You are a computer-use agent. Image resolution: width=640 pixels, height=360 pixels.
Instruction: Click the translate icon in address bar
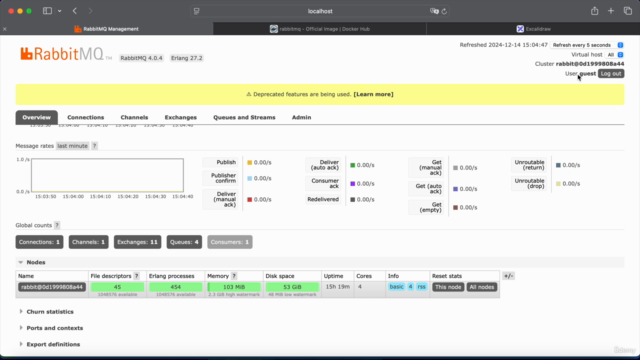[x=434, y=11]
